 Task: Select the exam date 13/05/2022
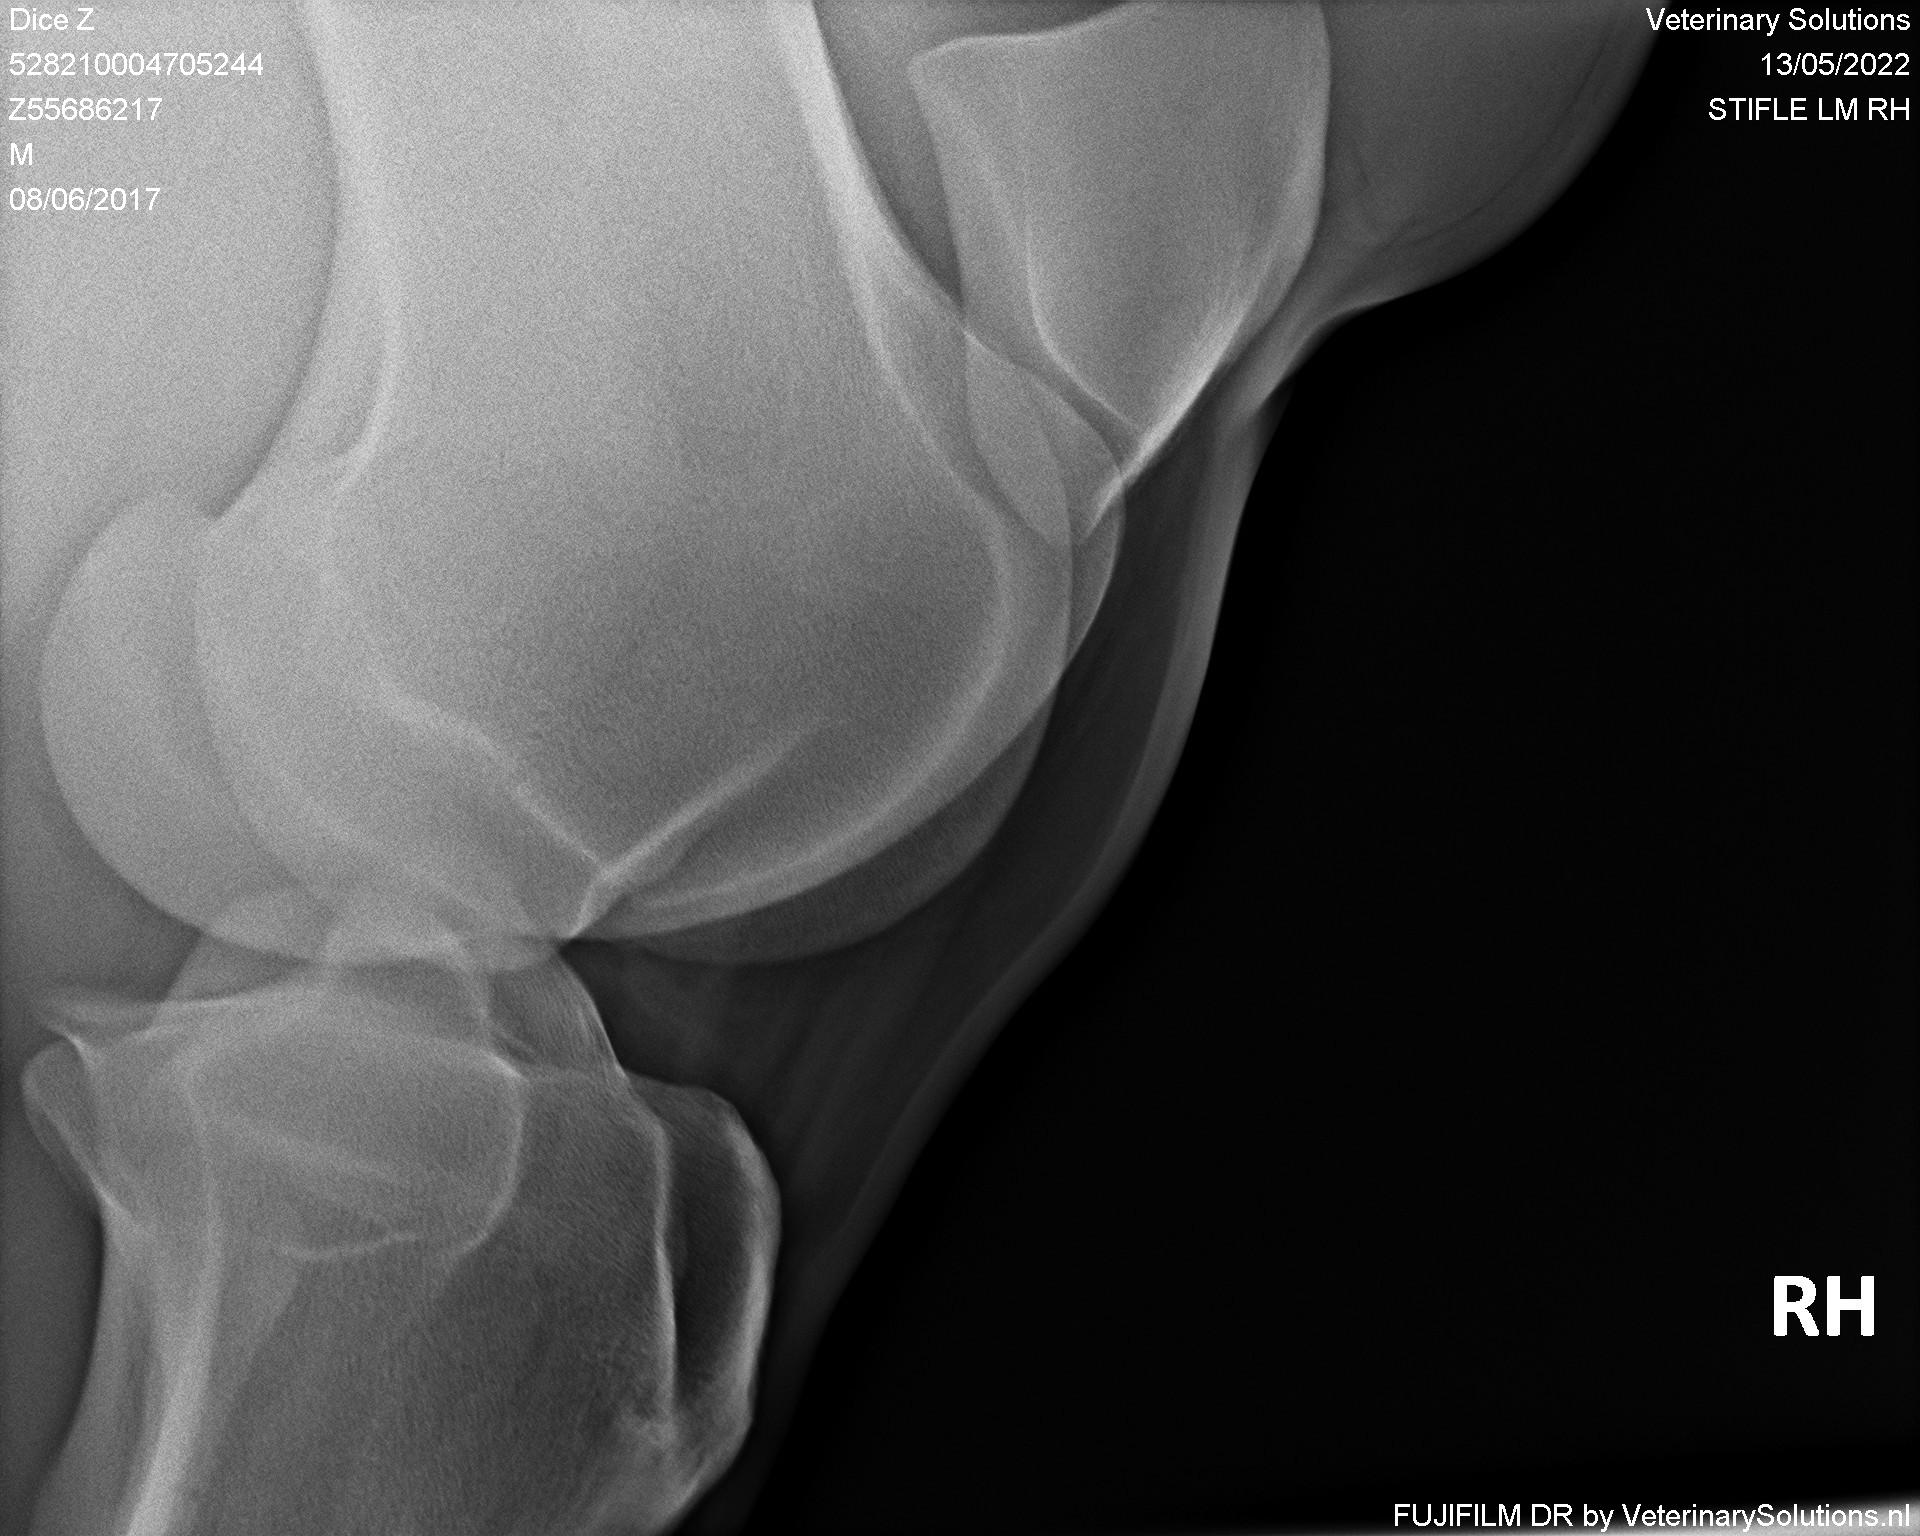pos(1835,65)
